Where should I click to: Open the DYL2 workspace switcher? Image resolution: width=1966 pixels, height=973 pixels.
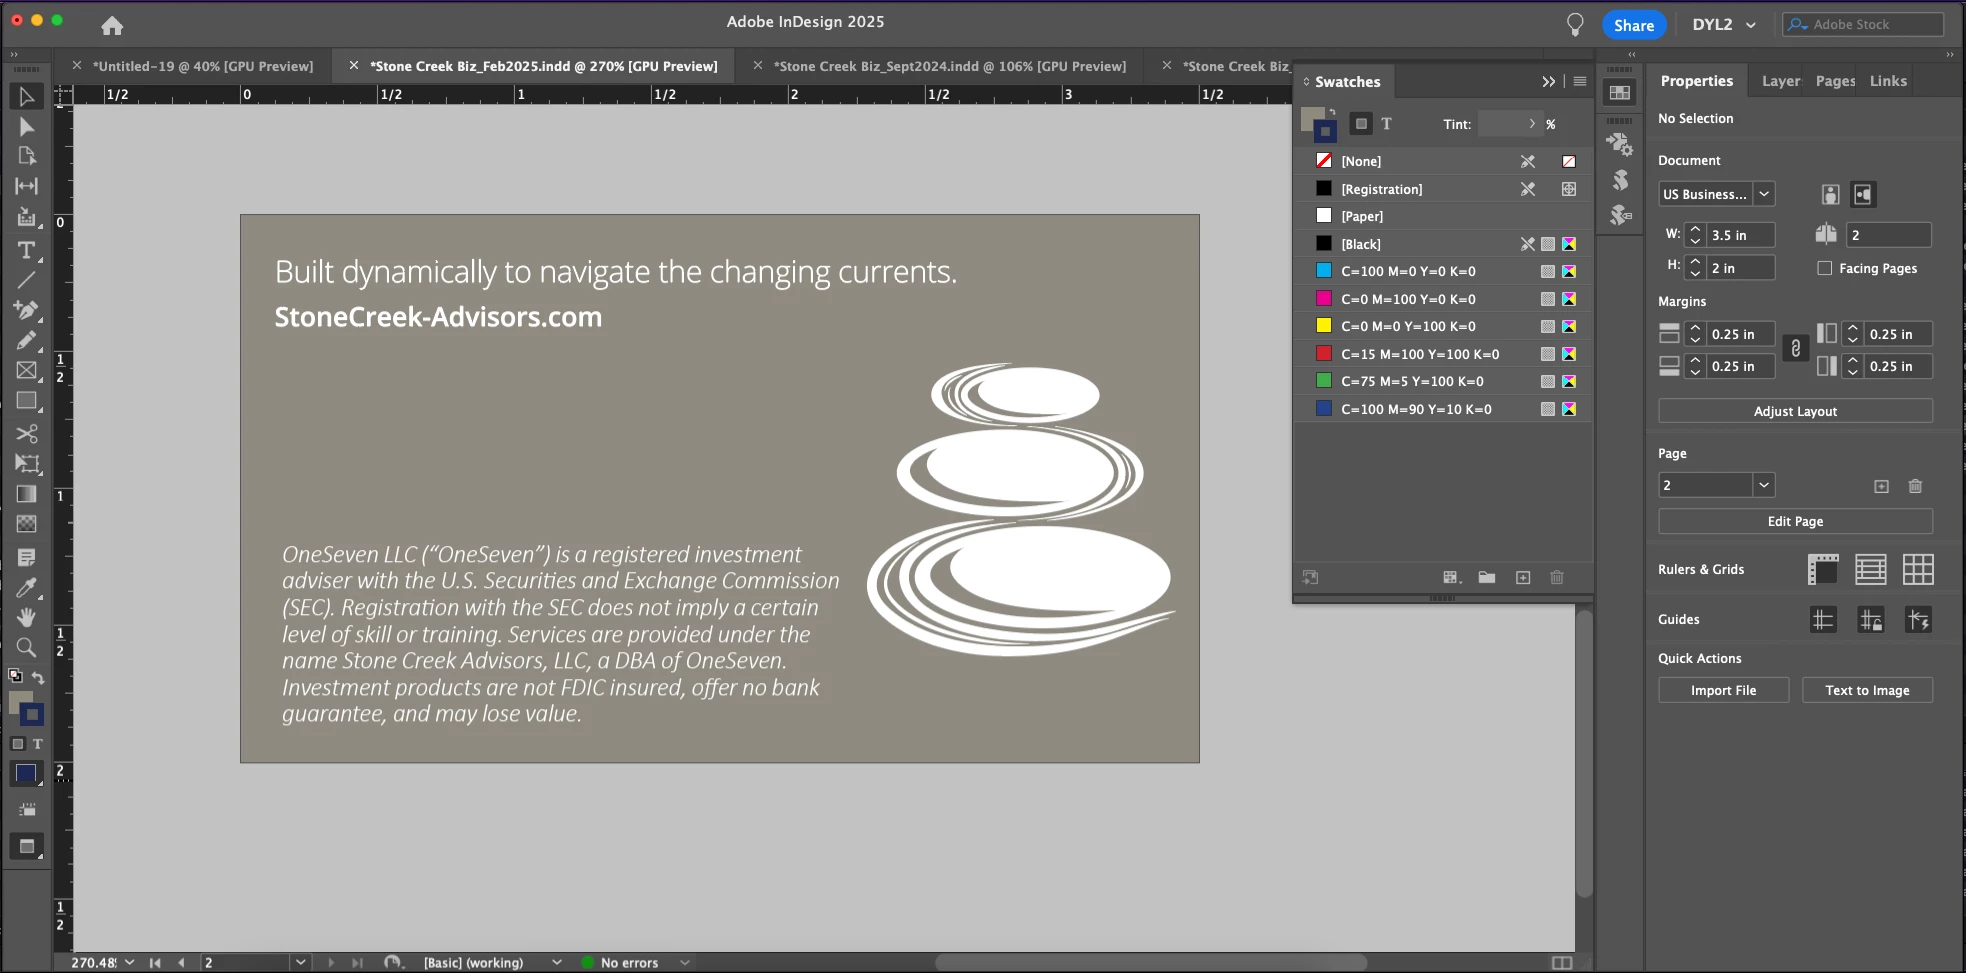(1724, 25)
